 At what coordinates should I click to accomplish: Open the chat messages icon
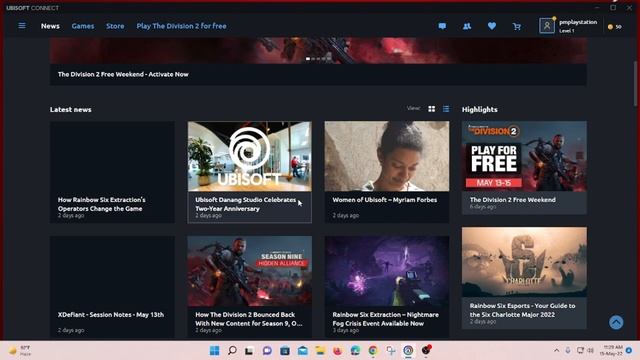coord(442,26)
